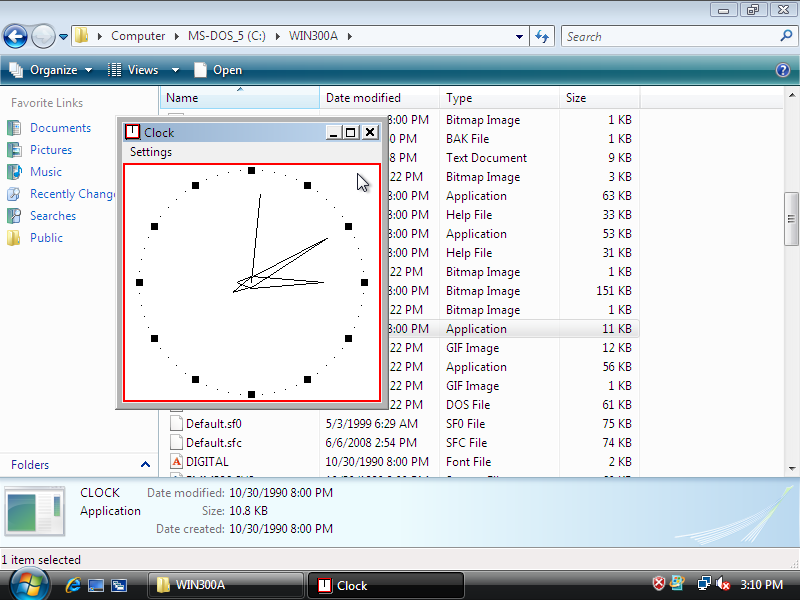Click the file list vertical scrollbar
800x600 pixels.
[792, 220]
